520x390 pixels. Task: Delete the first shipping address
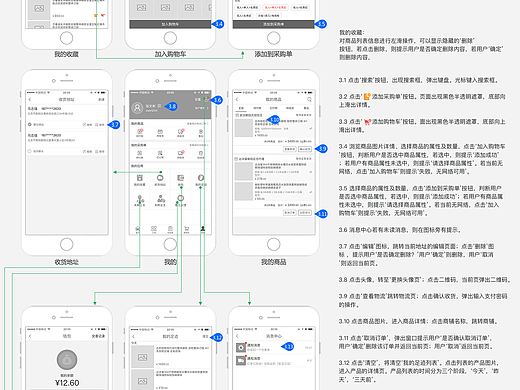100,124
